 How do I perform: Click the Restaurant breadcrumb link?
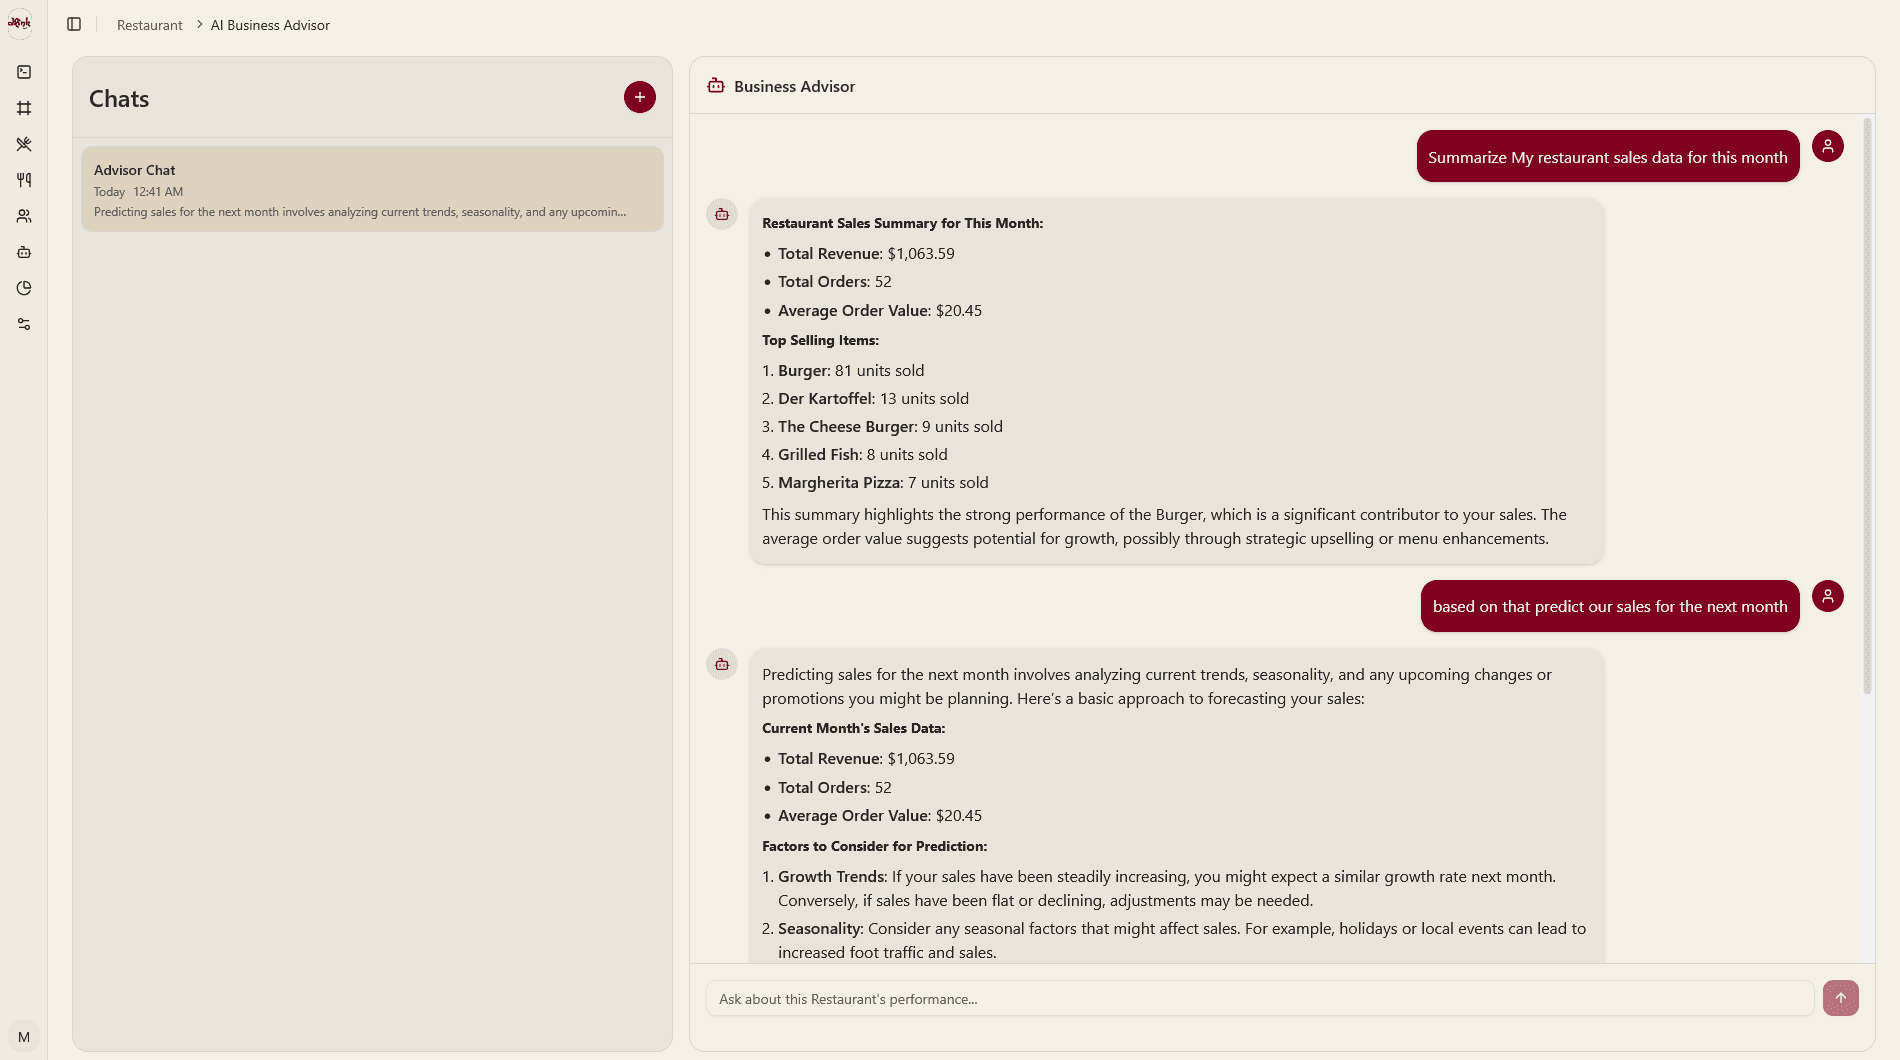click(x=150, y=25)
